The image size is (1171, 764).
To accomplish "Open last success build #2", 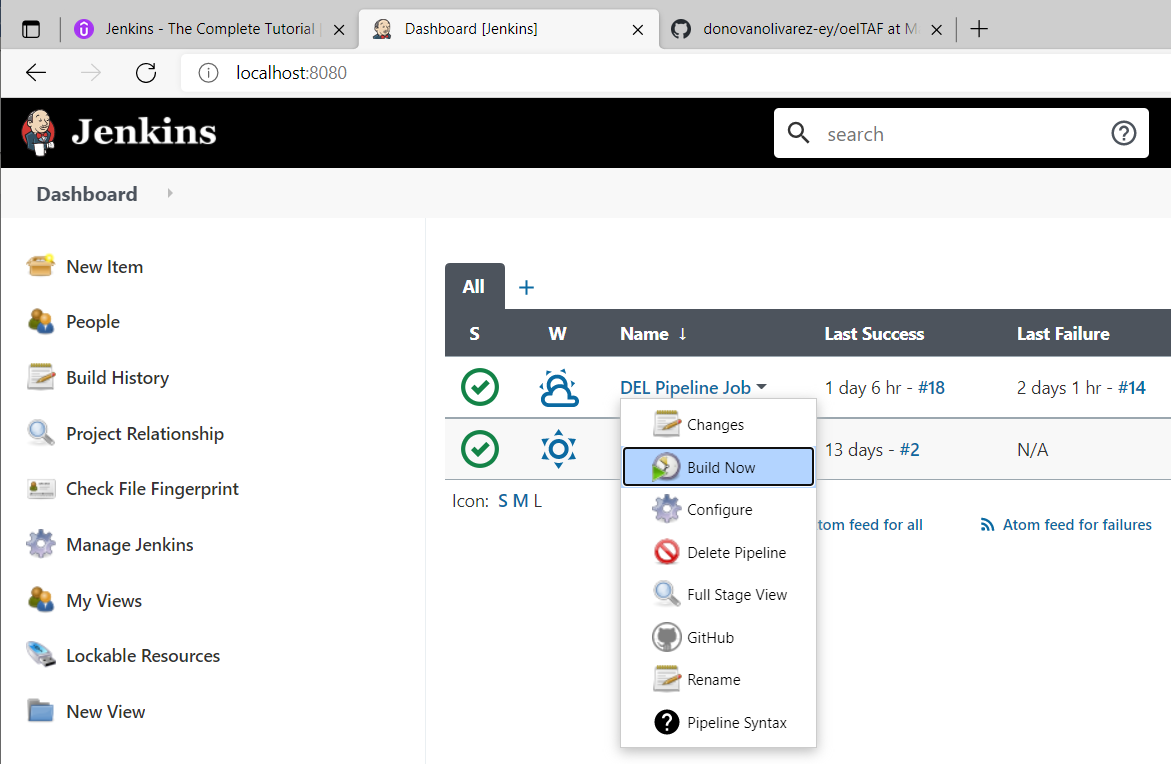I will (909, 450).
